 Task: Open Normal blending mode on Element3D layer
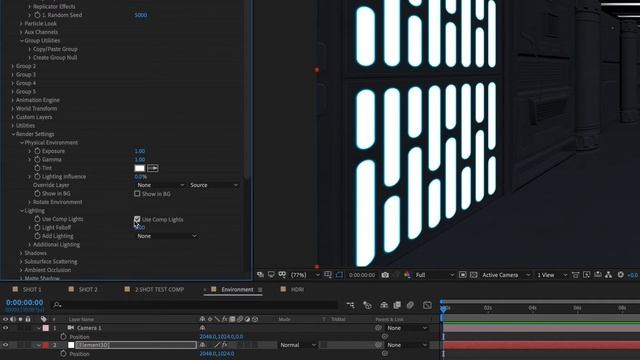coord(298,345)
